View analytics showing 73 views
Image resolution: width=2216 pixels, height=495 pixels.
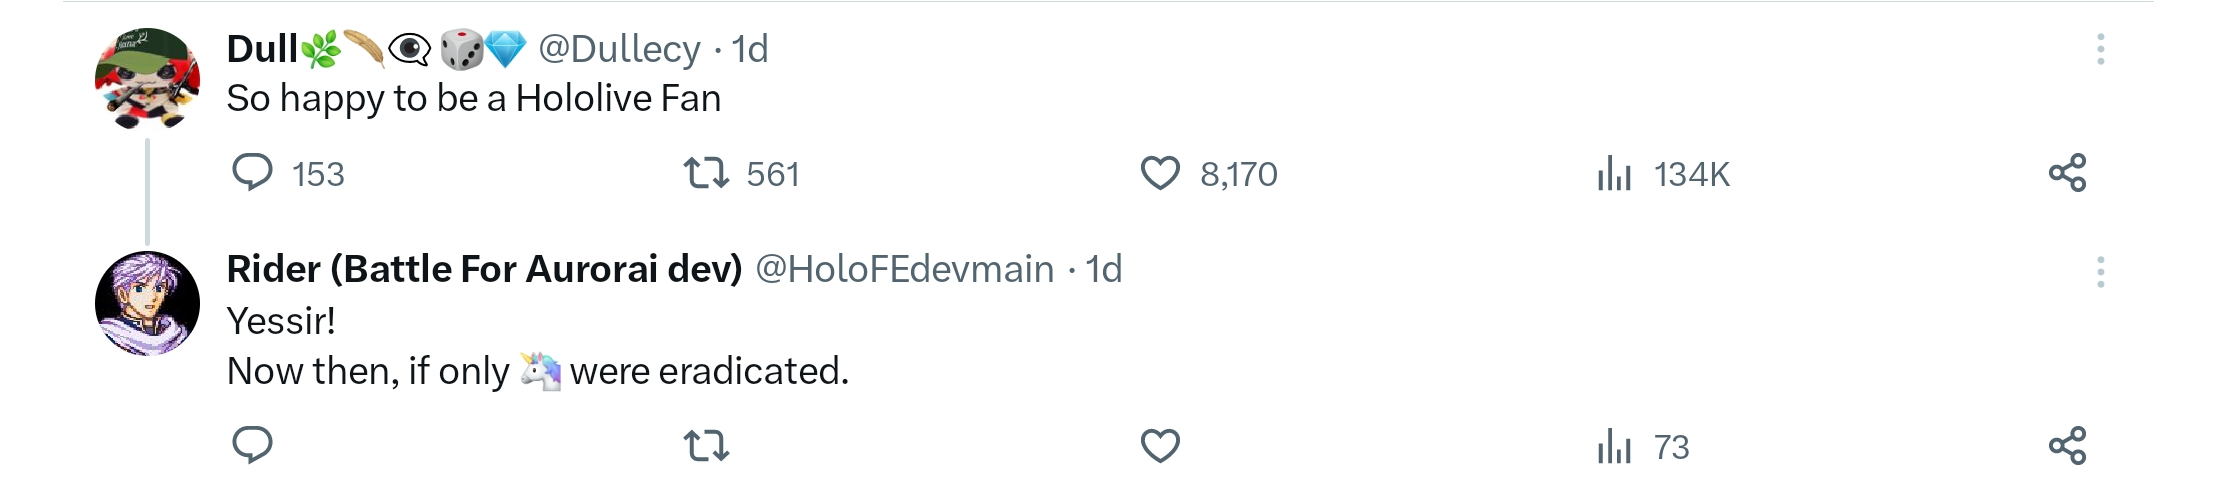pos(1614,446)
